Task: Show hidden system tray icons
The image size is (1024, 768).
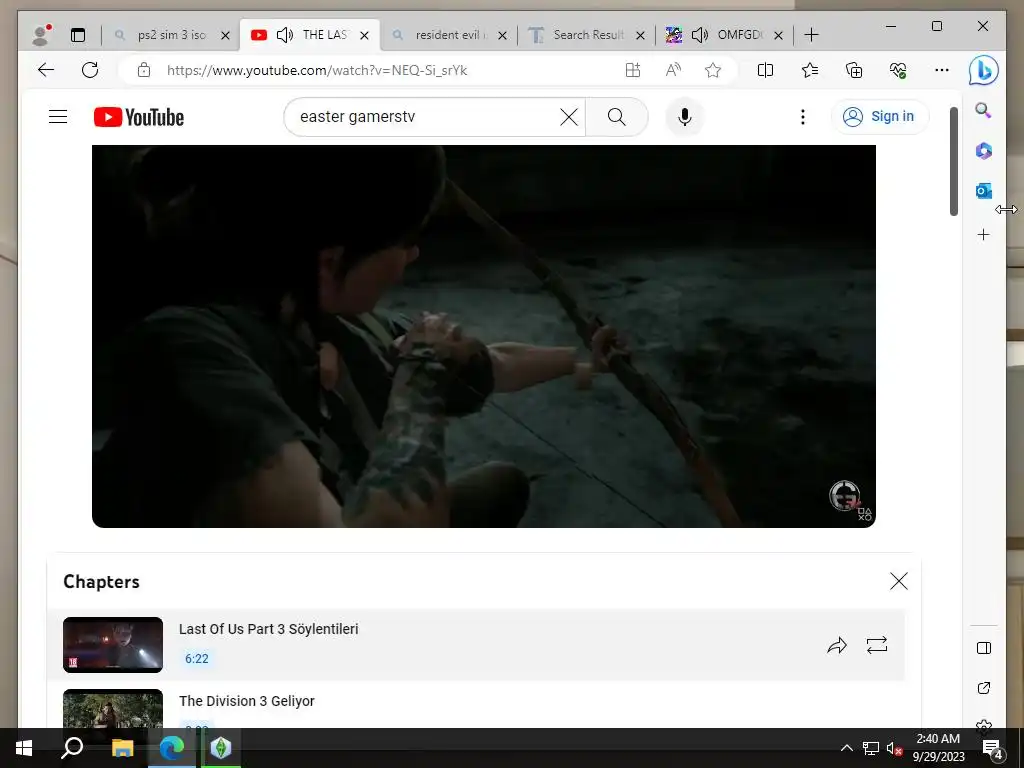Action: pyautogui.click(x=846, y=748)
